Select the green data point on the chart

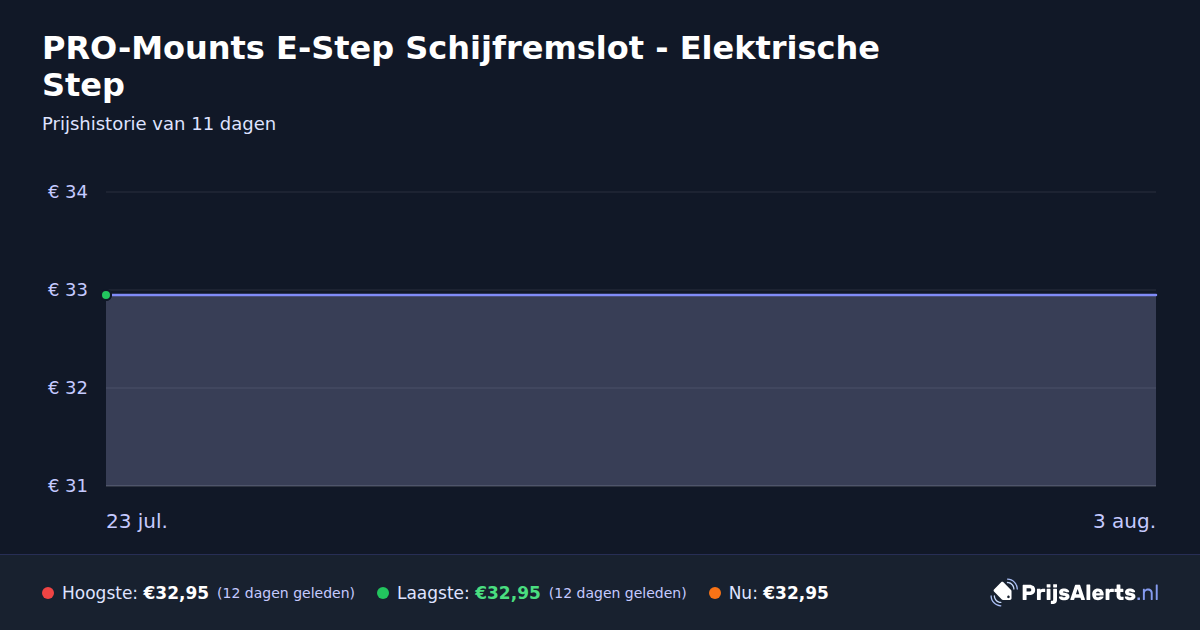[x=106, y=295]
